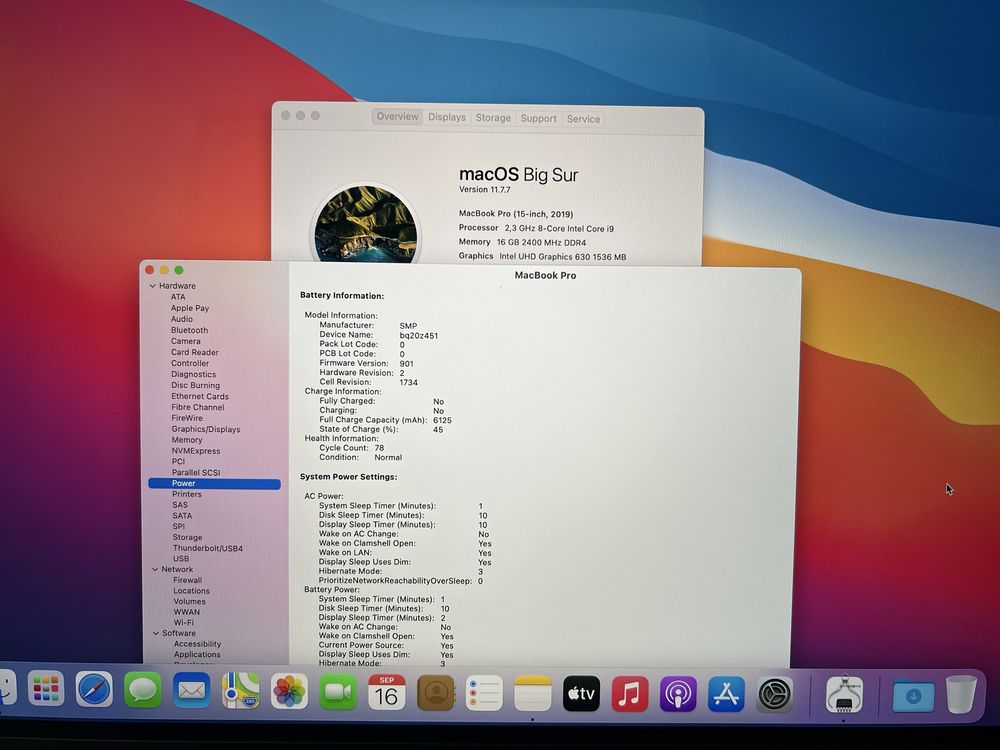Collapse the Hardware section
This screenshot has width=1000, height=750.
coord(153,286)
